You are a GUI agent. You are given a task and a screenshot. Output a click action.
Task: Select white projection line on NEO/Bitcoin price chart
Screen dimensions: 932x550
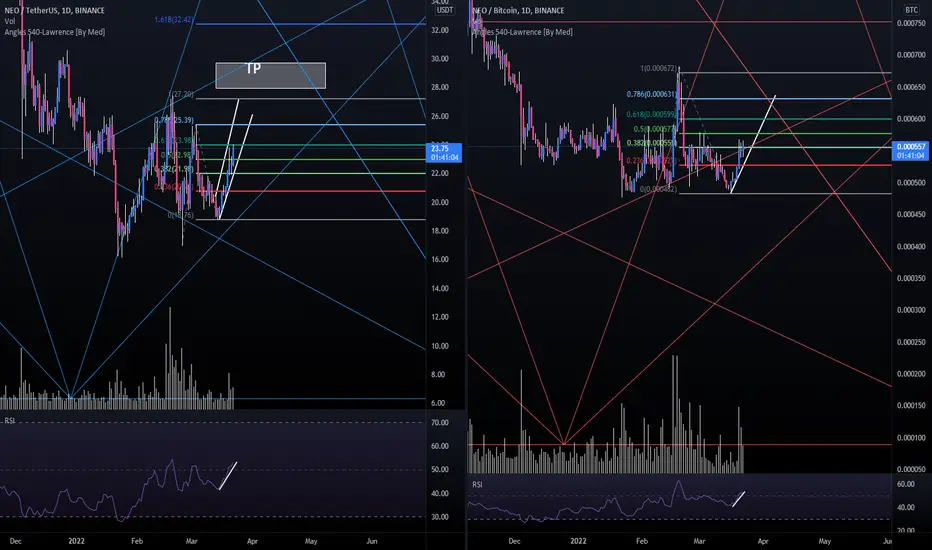tap(752, 144)
